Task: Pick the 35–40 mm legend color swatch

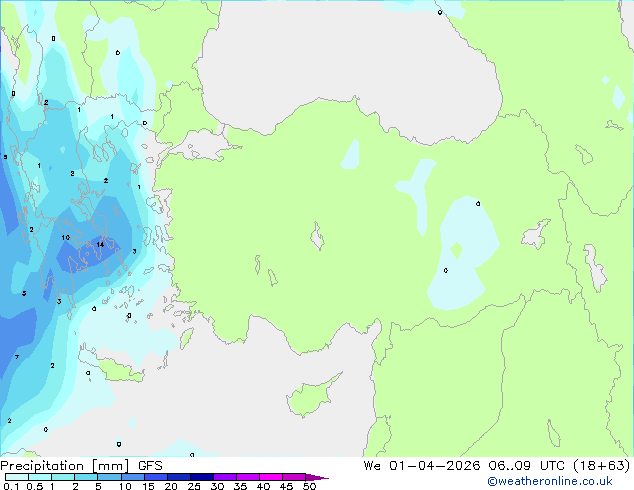Action: click(248, 477)
